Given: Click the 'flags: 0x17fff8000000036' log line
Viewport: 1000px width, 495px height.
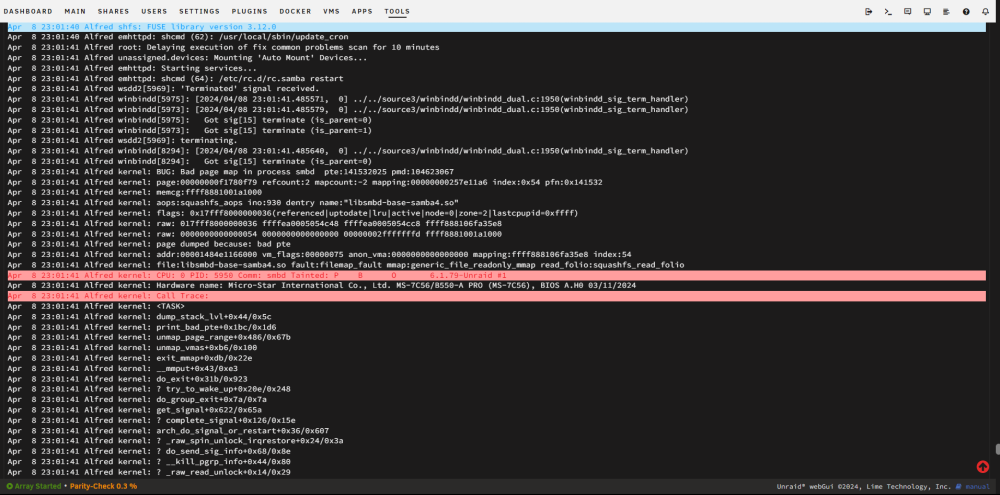Looking at the screenshot, I should [x=293, y=213].
